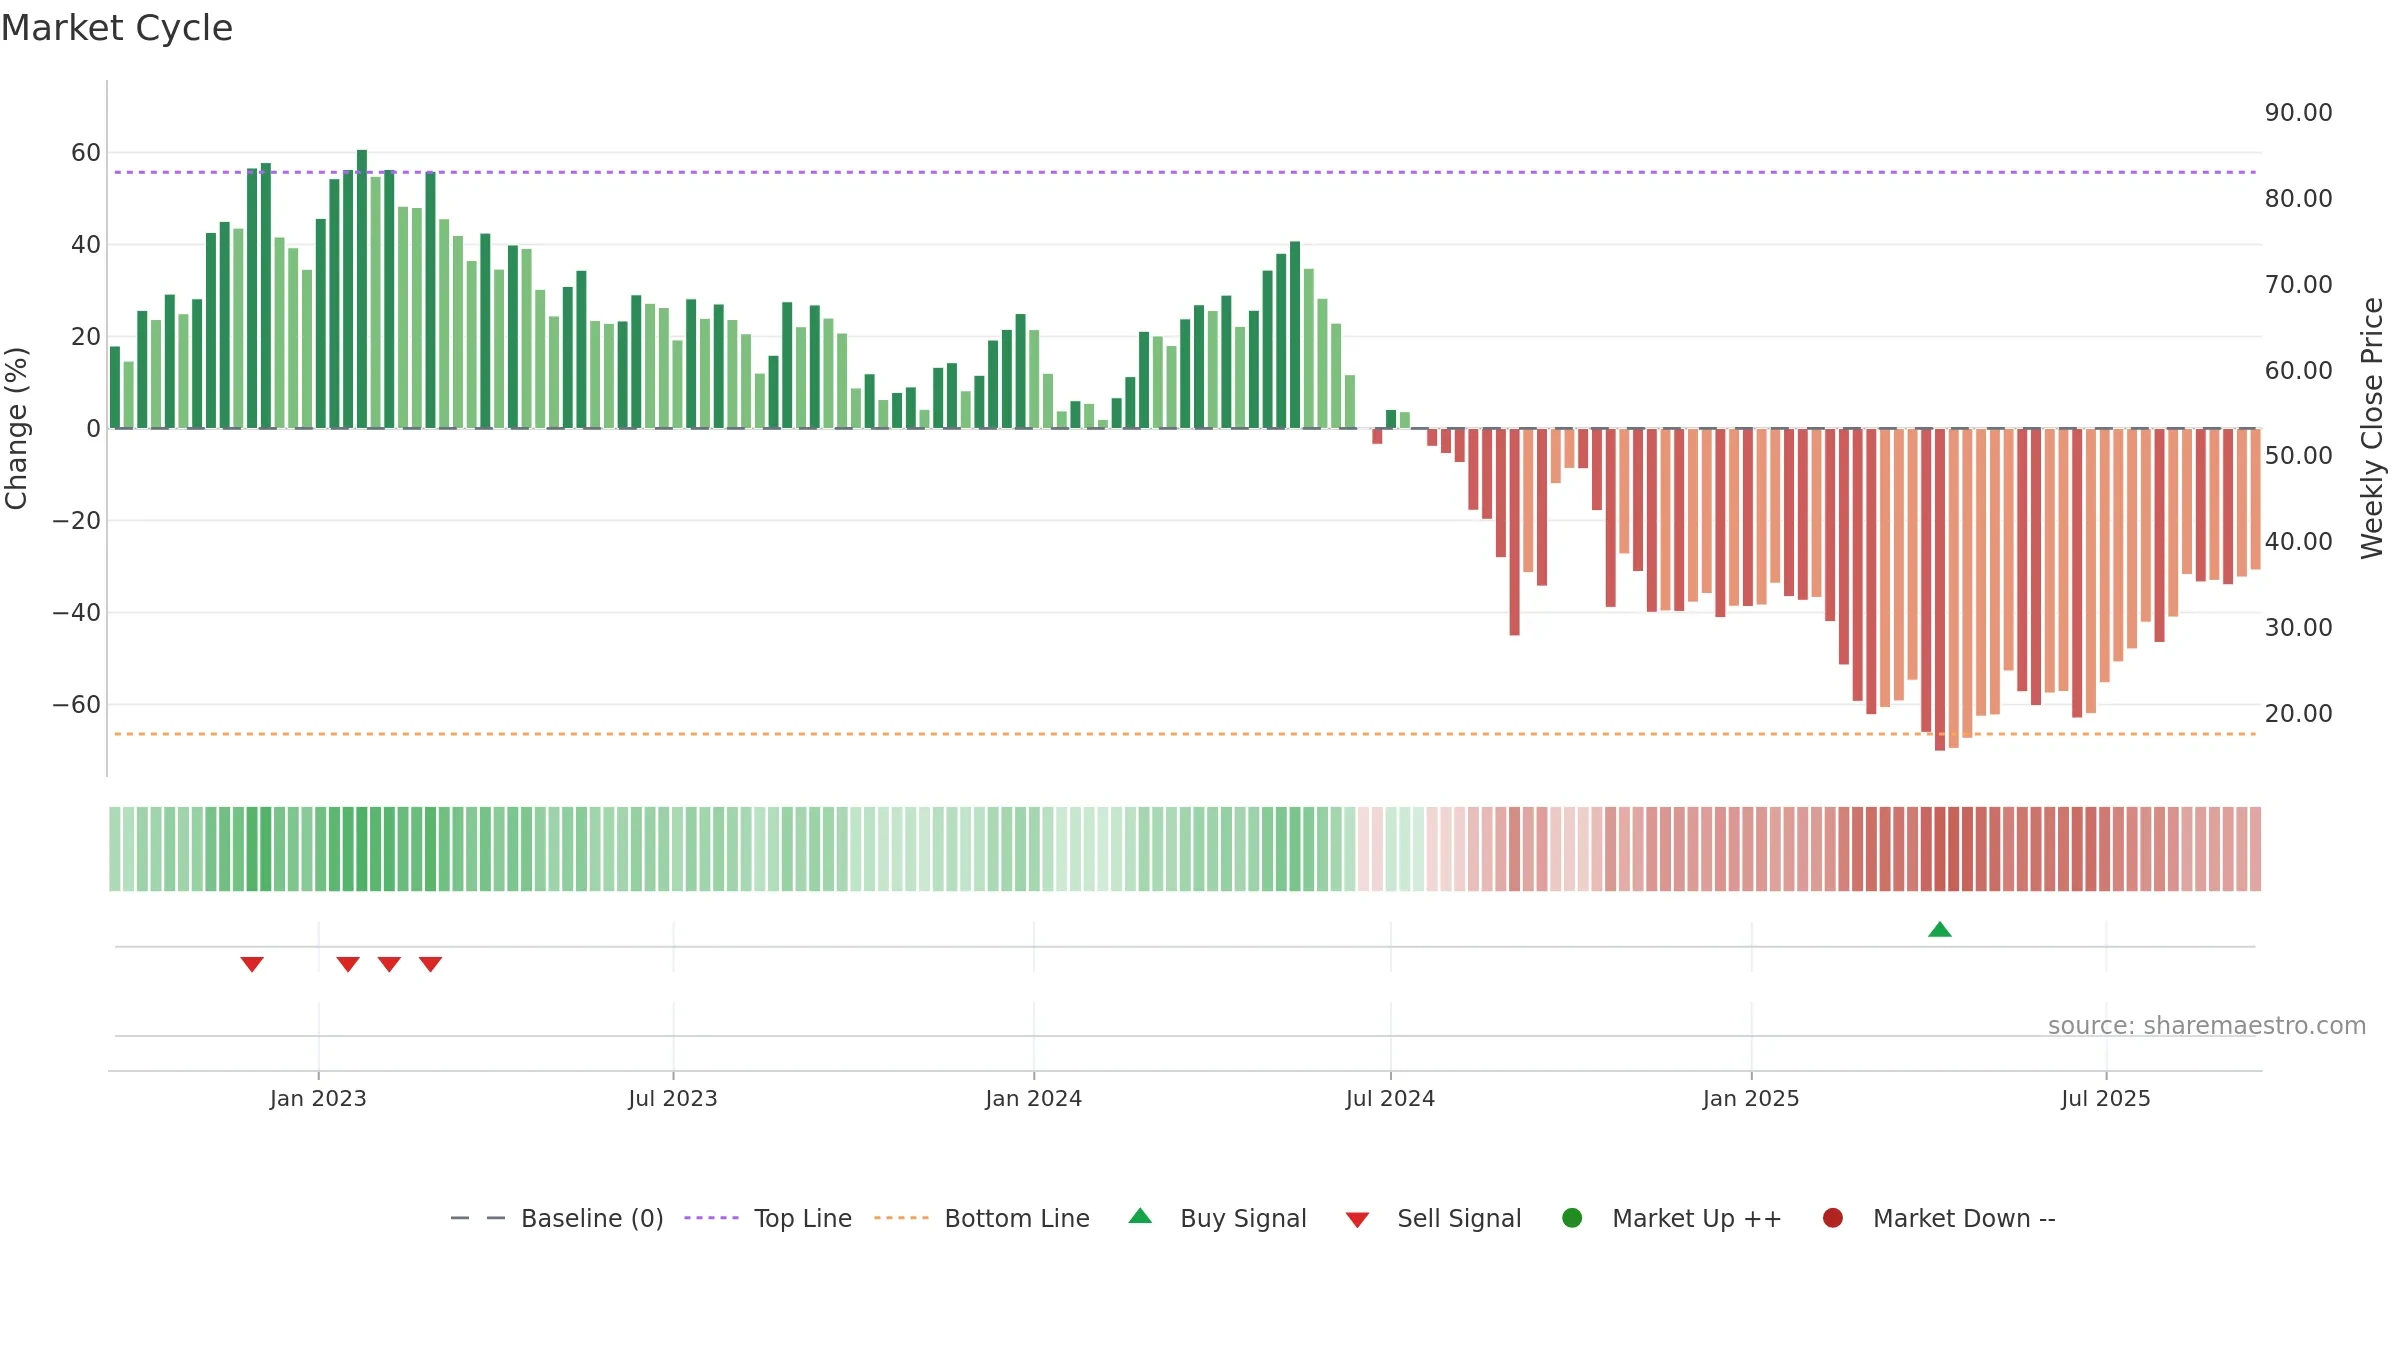Click the −60 tick on Change axis
Viewport: 2400px width, 1350px height.
point(77,705)
